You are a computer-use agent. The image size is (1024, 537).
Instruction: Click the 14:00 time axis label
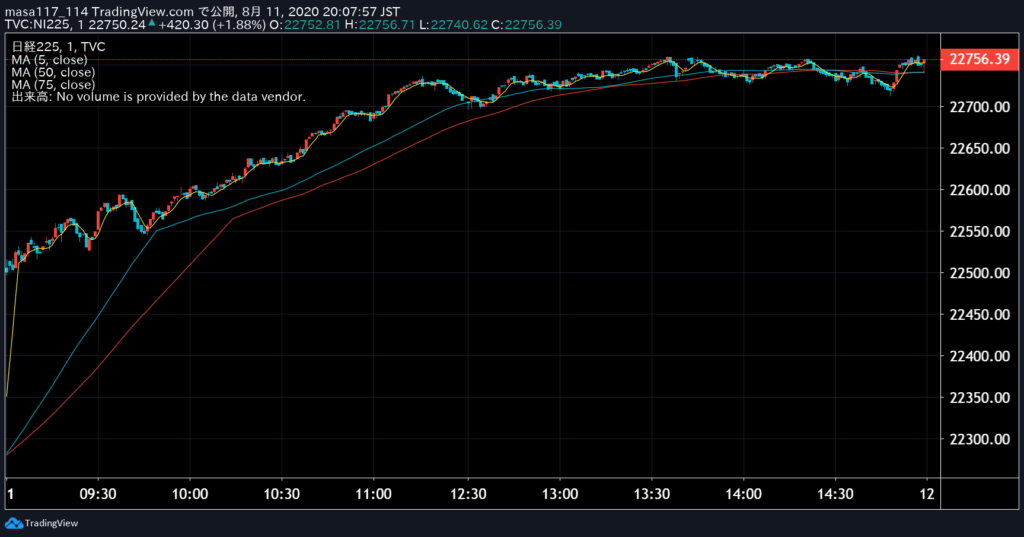(x=744, y=494)
